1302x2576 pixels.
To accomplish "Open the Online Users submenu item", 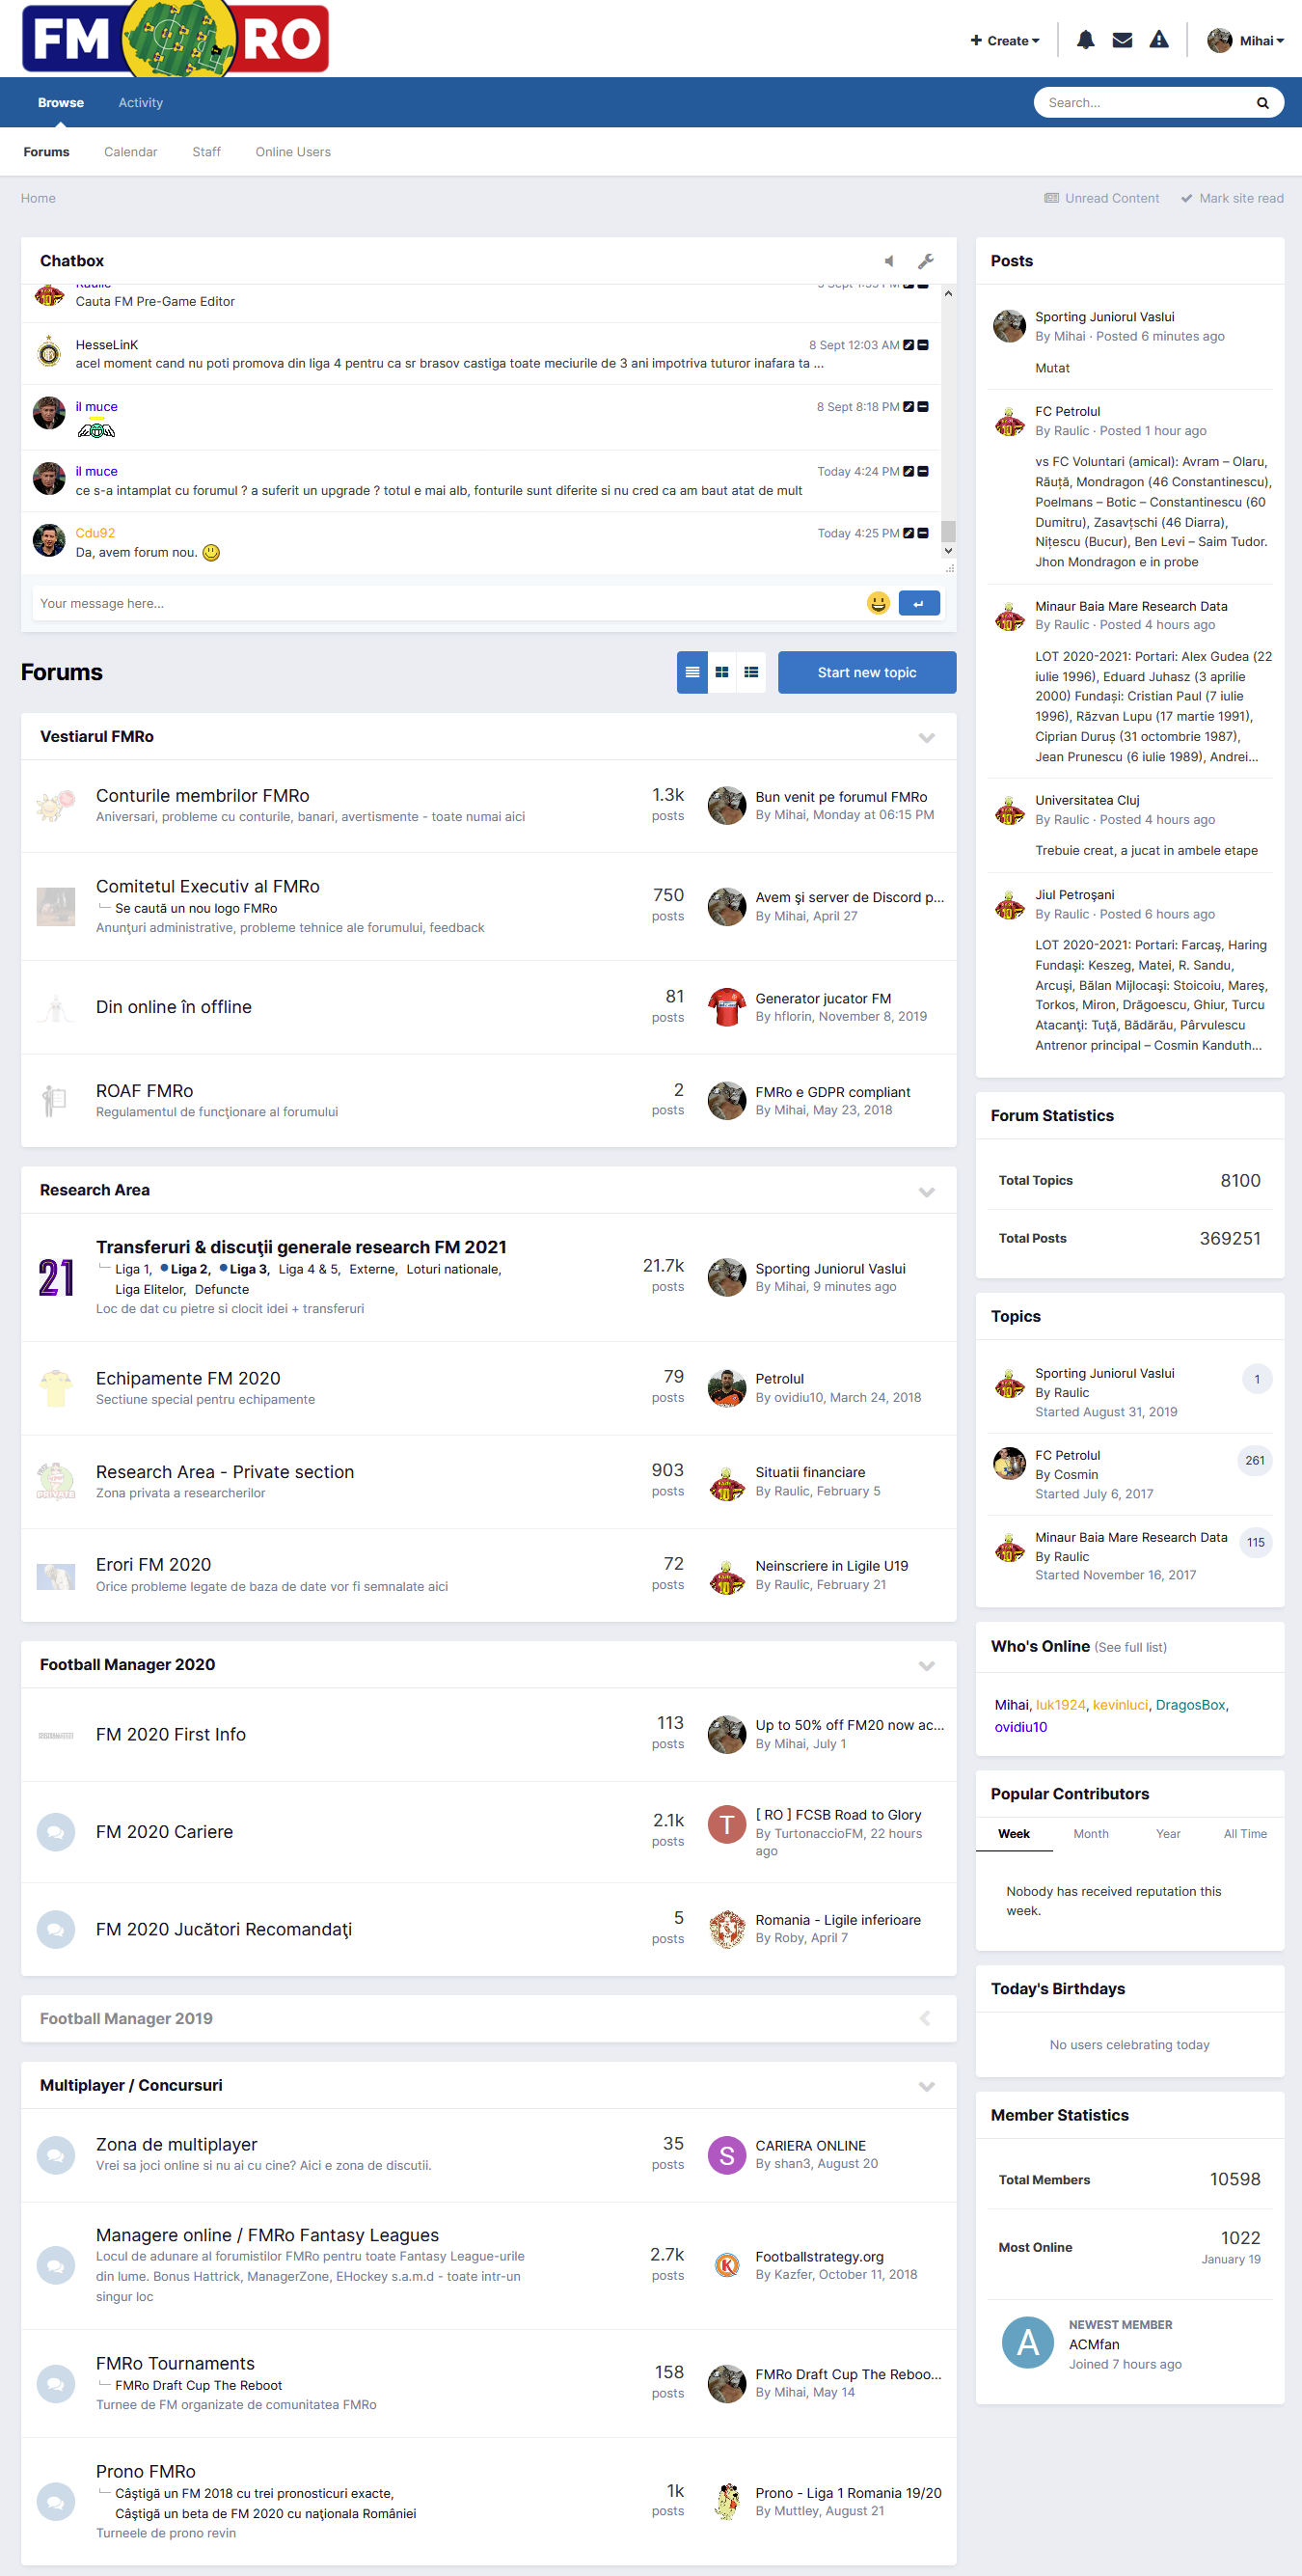I will pos(293,152).
